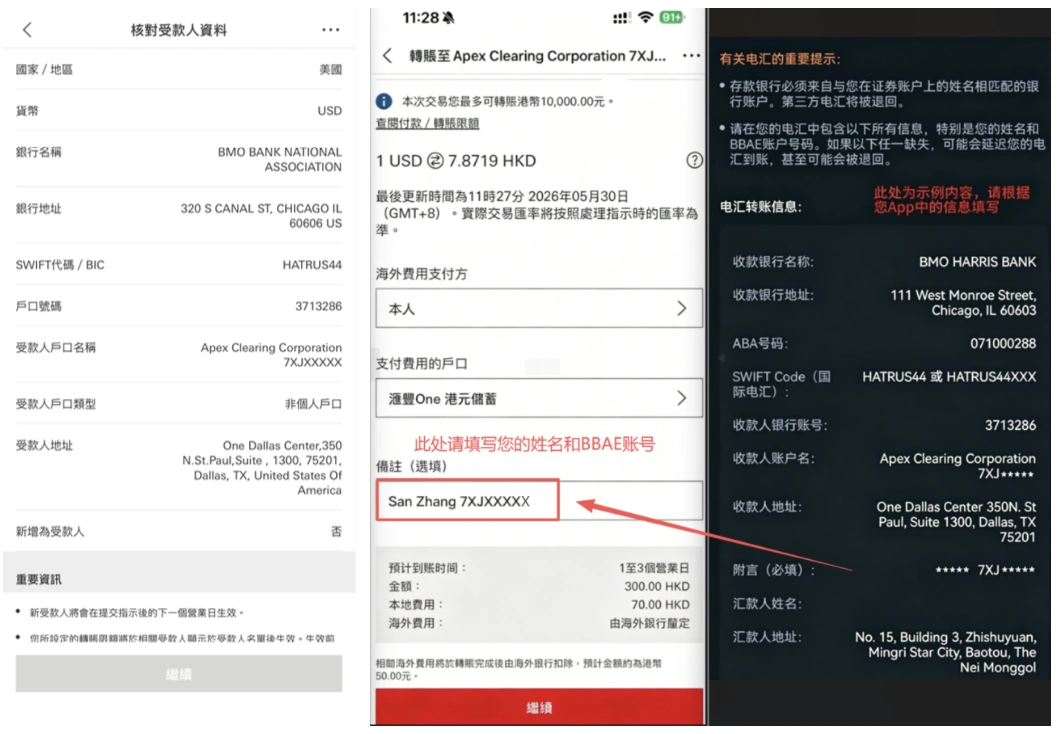Viewport: 1060px width, 734px height.
Task: Go back from 轉賬至 Apex Clearing screen
Action: pyautogui.click(x=387, y=56)
